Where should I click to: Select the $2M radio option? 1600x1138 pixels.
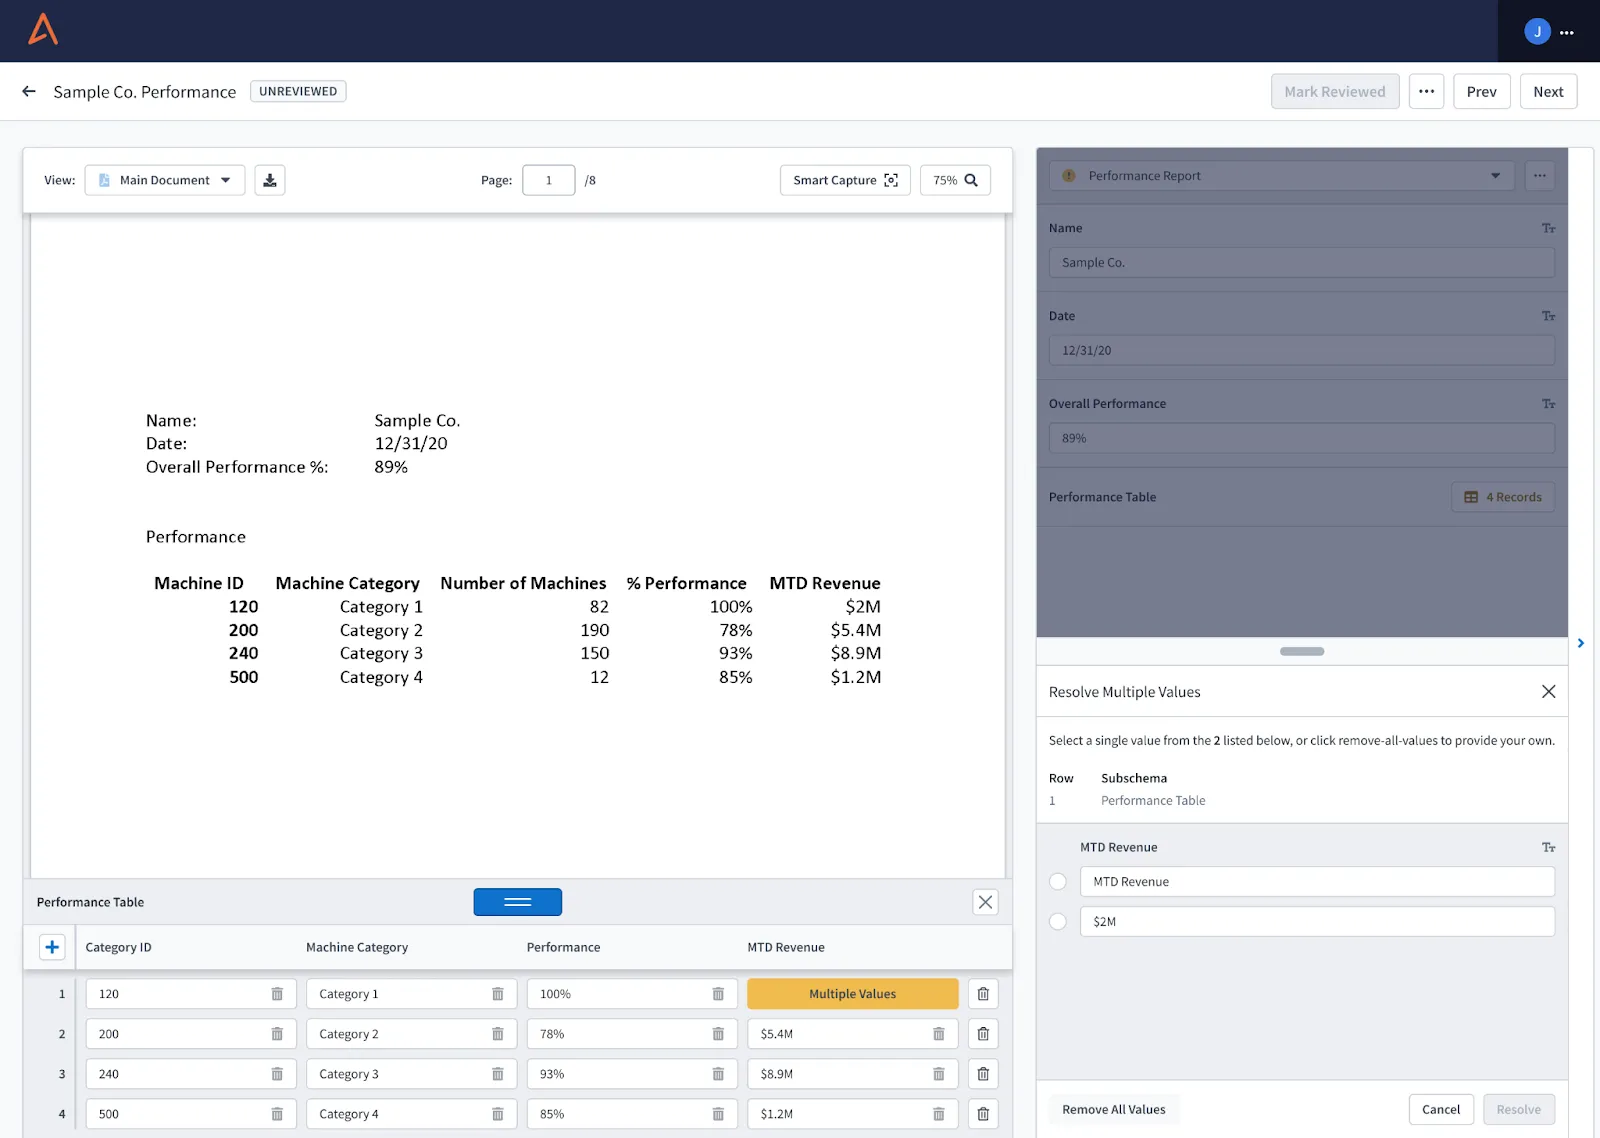coord(1058,922)
